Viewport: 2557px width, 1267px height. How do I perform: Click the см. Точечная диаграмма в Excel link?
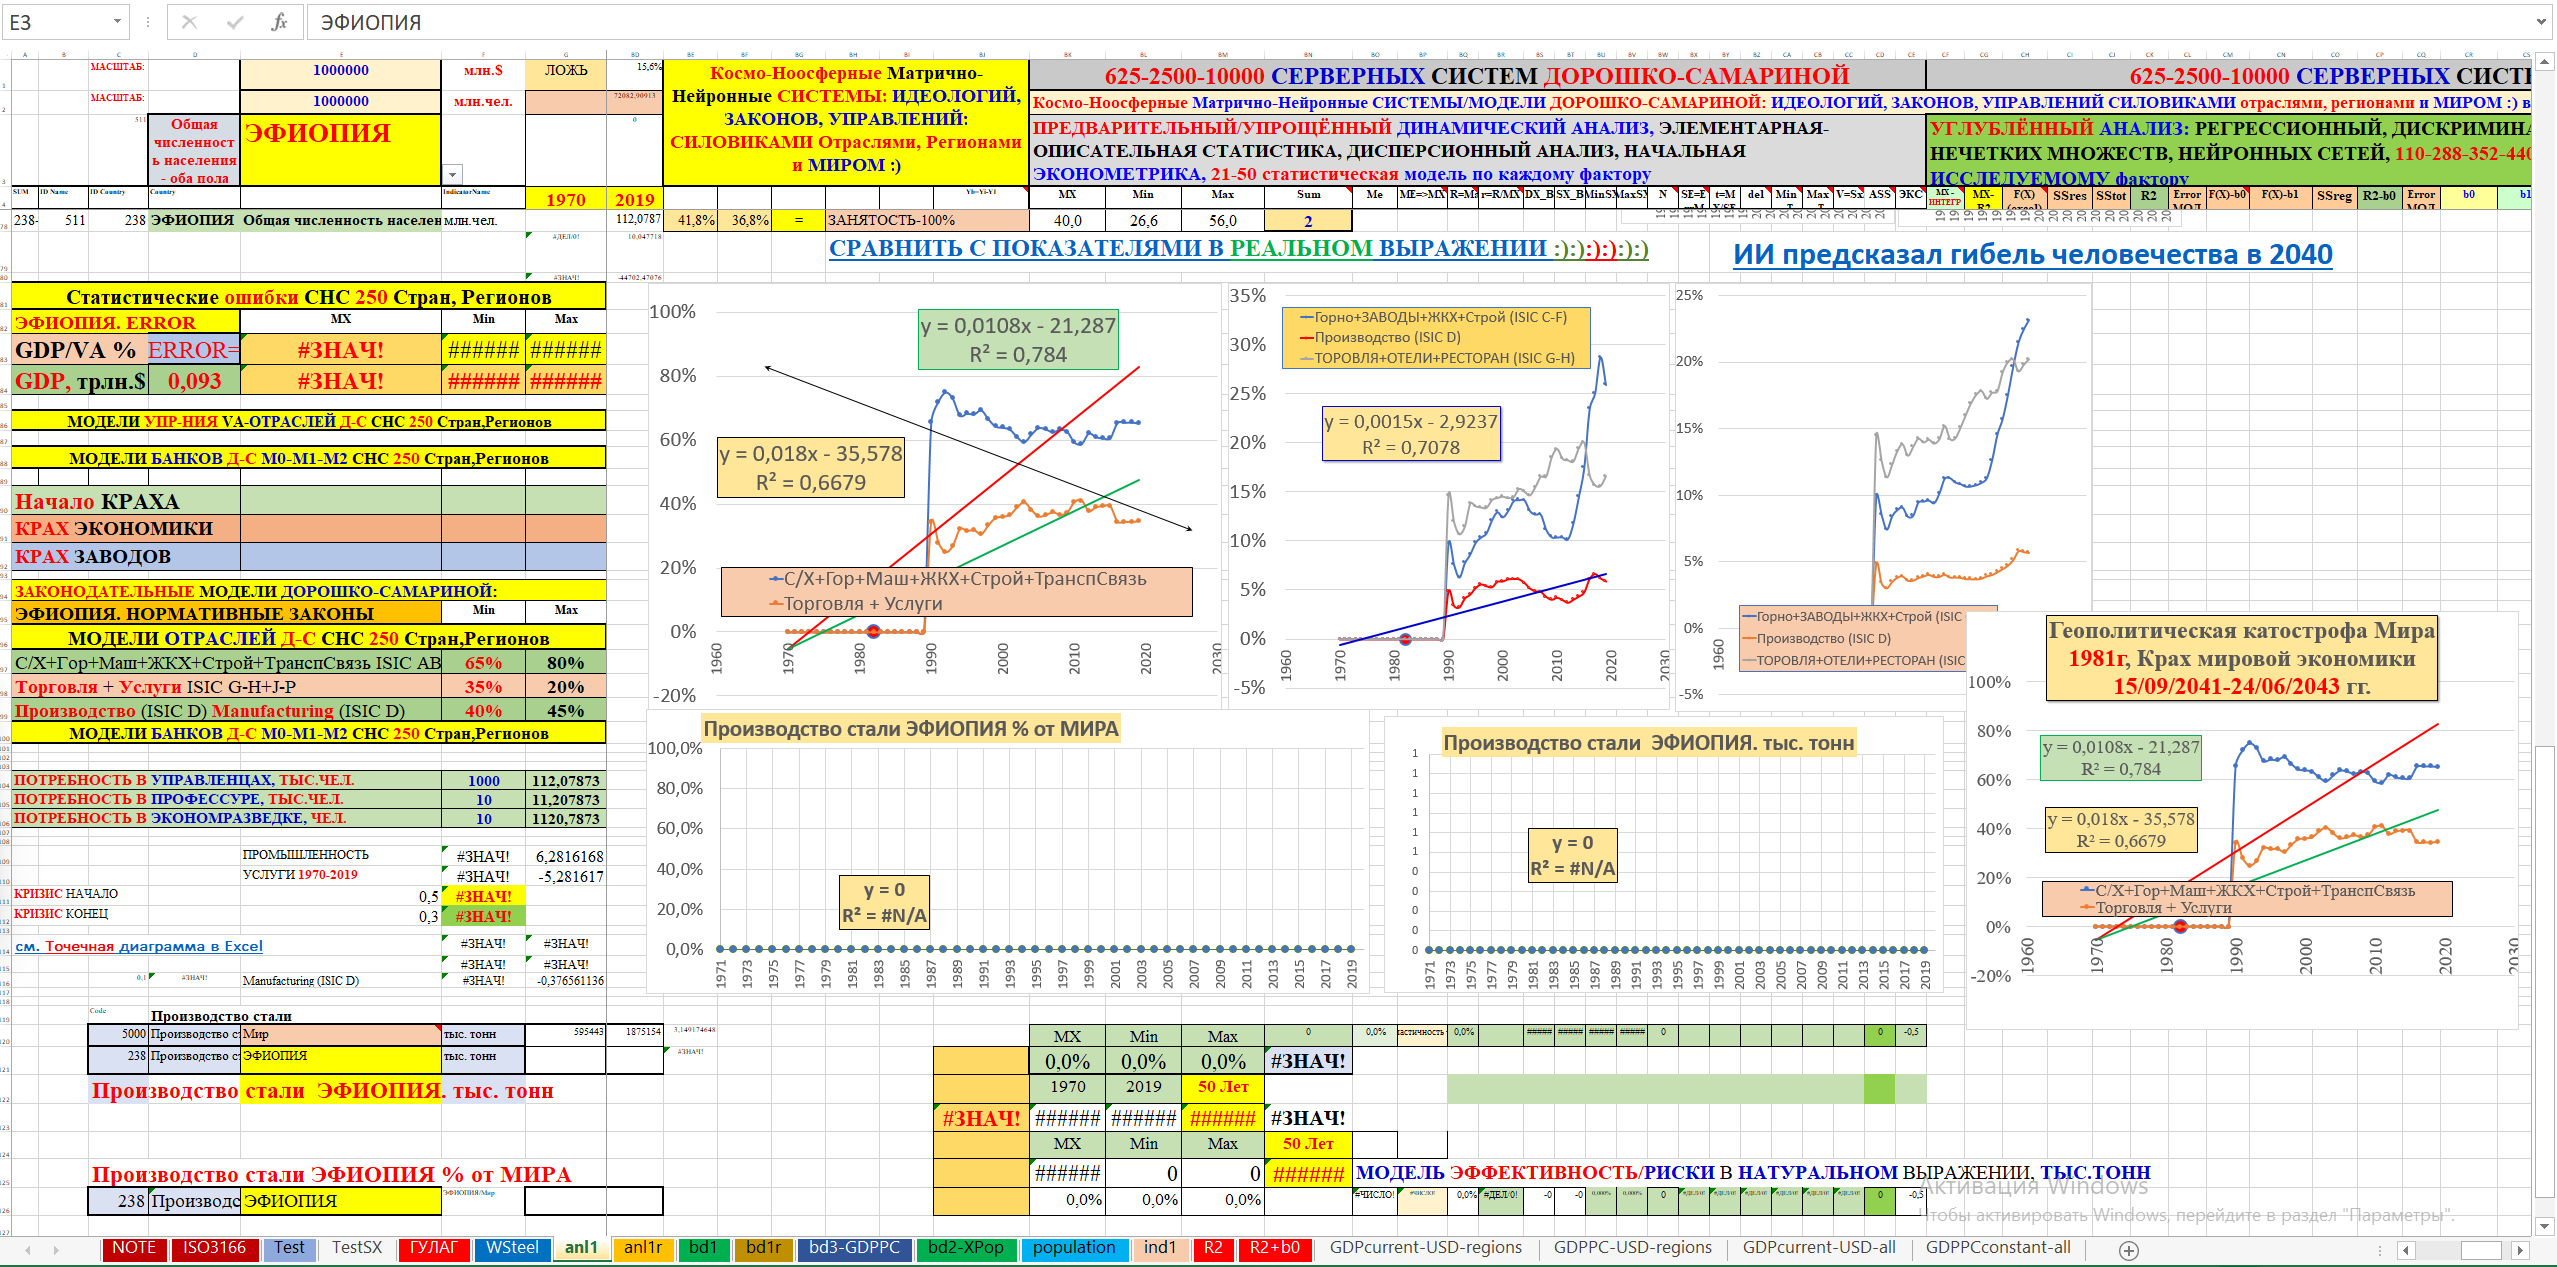point(139,946)
